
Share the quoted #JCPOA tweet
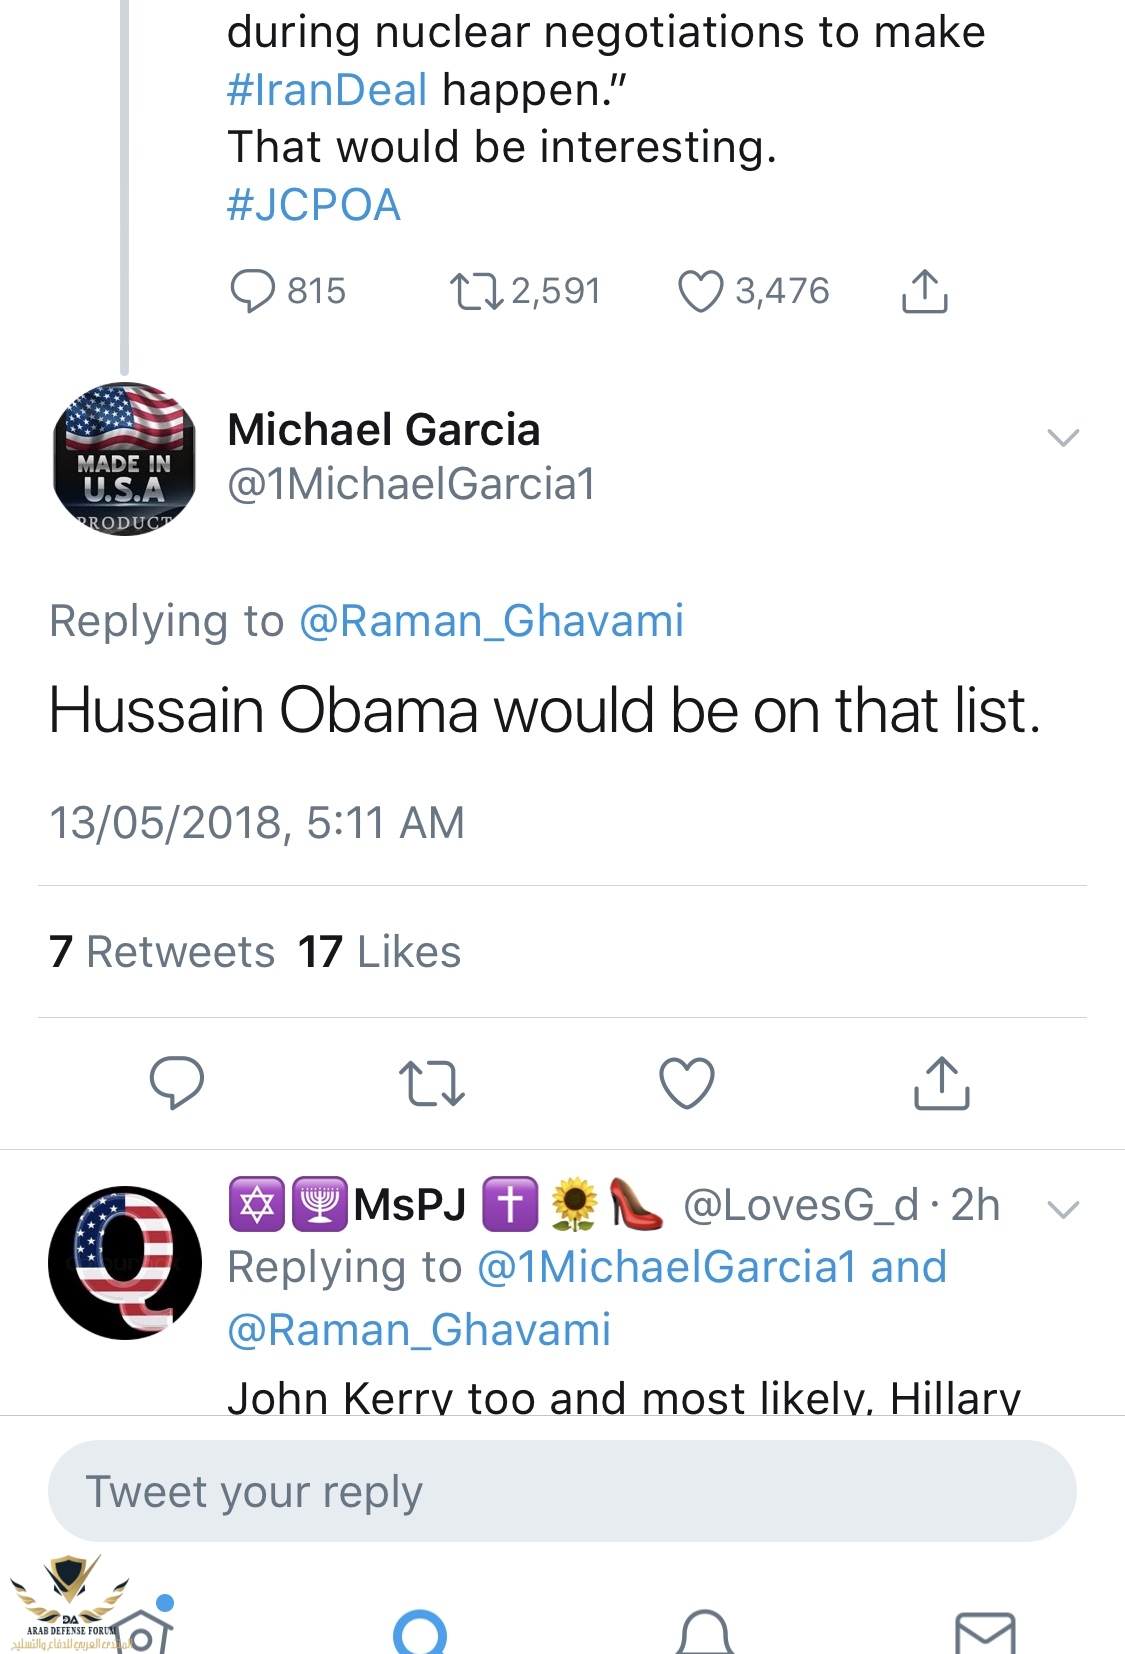coord(924,291)
